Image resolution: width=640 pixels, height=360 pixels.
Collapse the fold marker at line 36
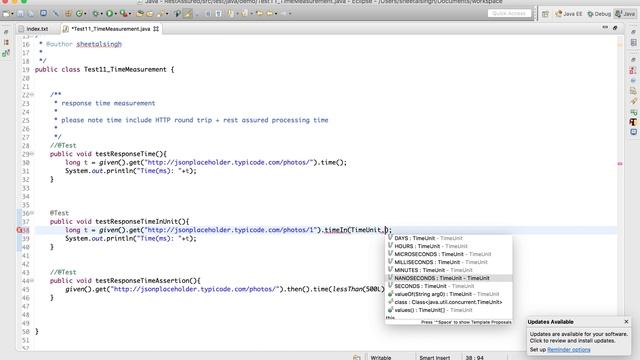pos(32,213)
